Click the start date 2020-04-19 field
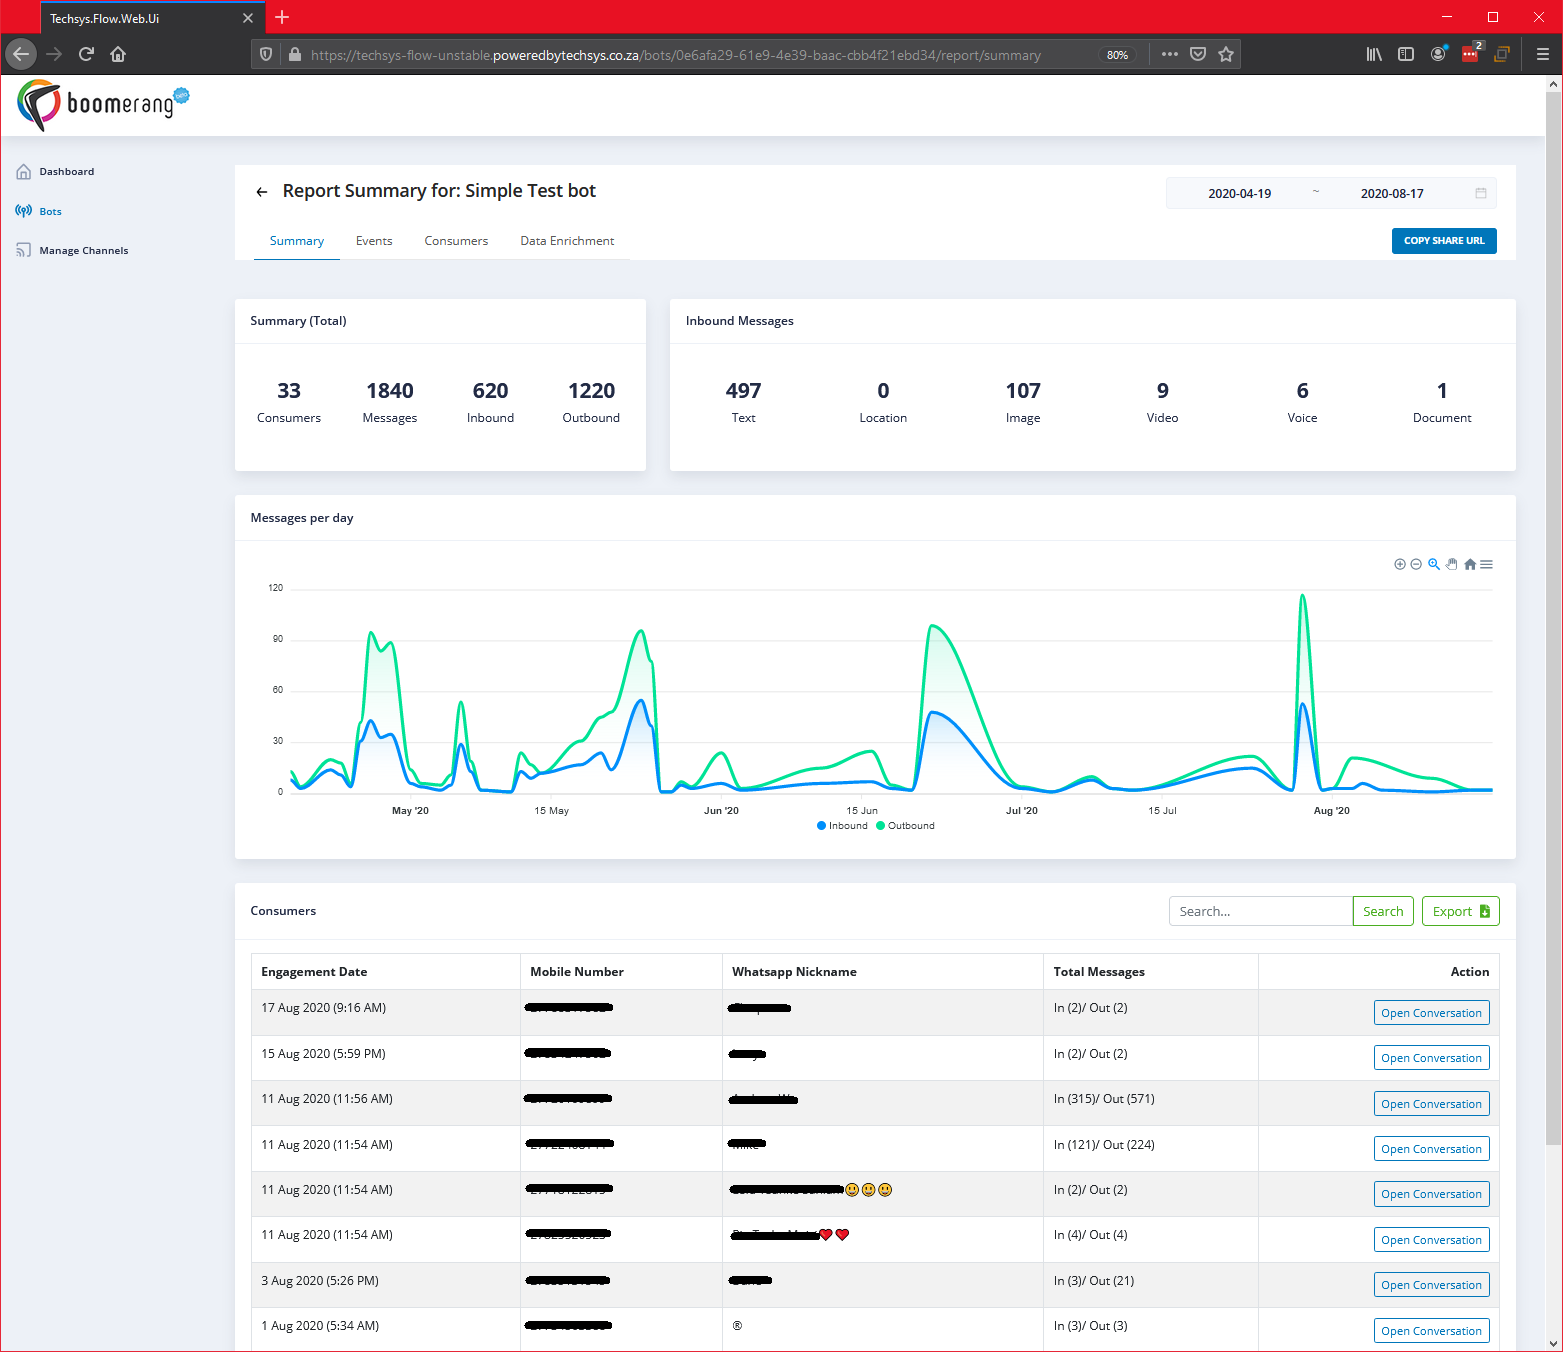This screenshot has width=1563, height=1352. tap(1240, 194)
